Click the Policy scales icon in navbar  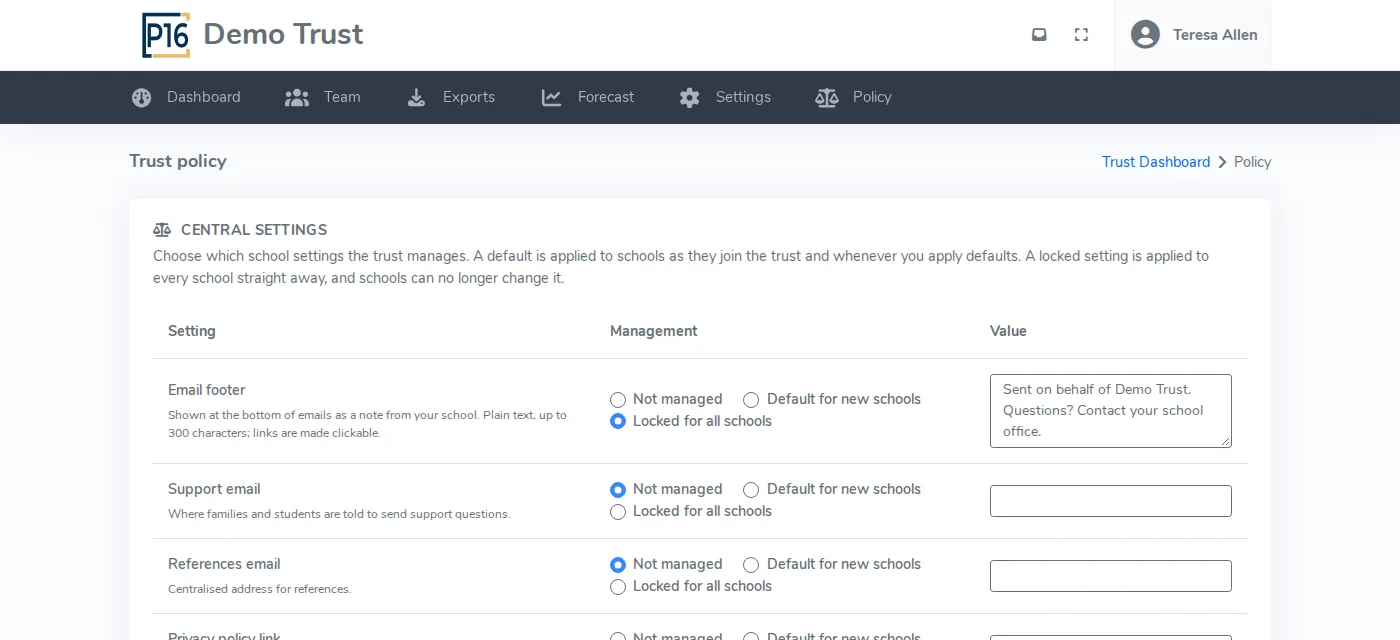click(x=826, y=97)
